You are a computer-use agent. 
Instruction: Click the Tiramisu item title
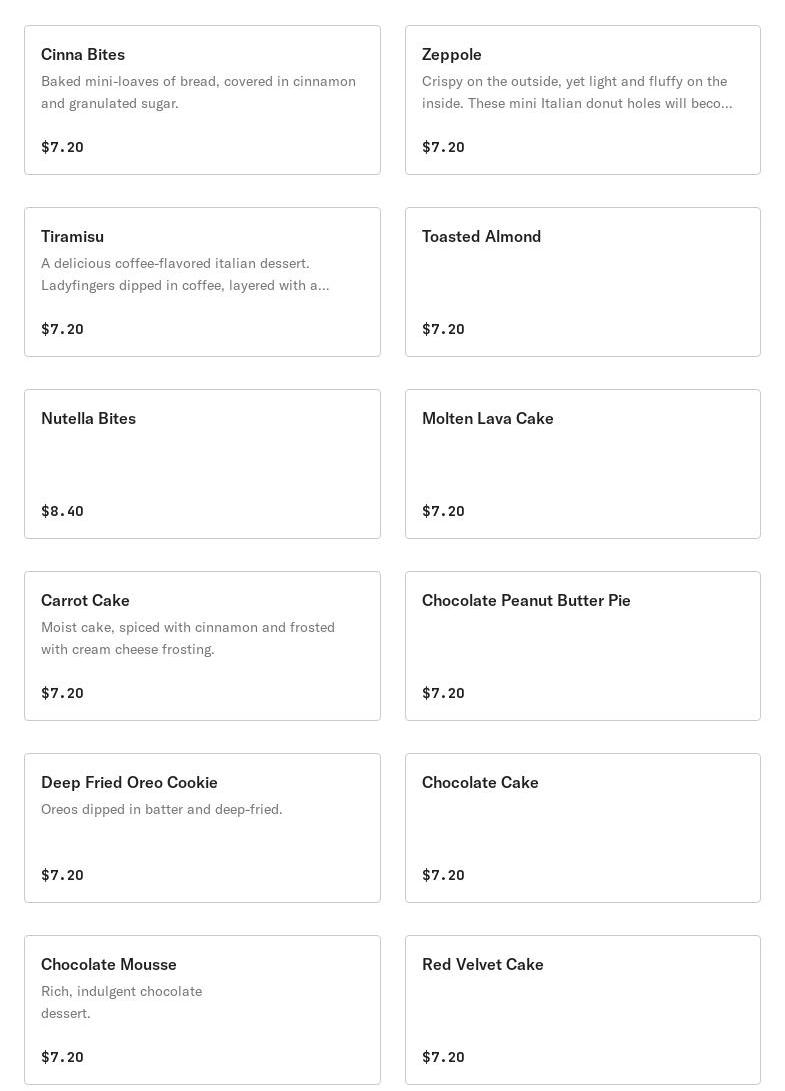[72, 237]
